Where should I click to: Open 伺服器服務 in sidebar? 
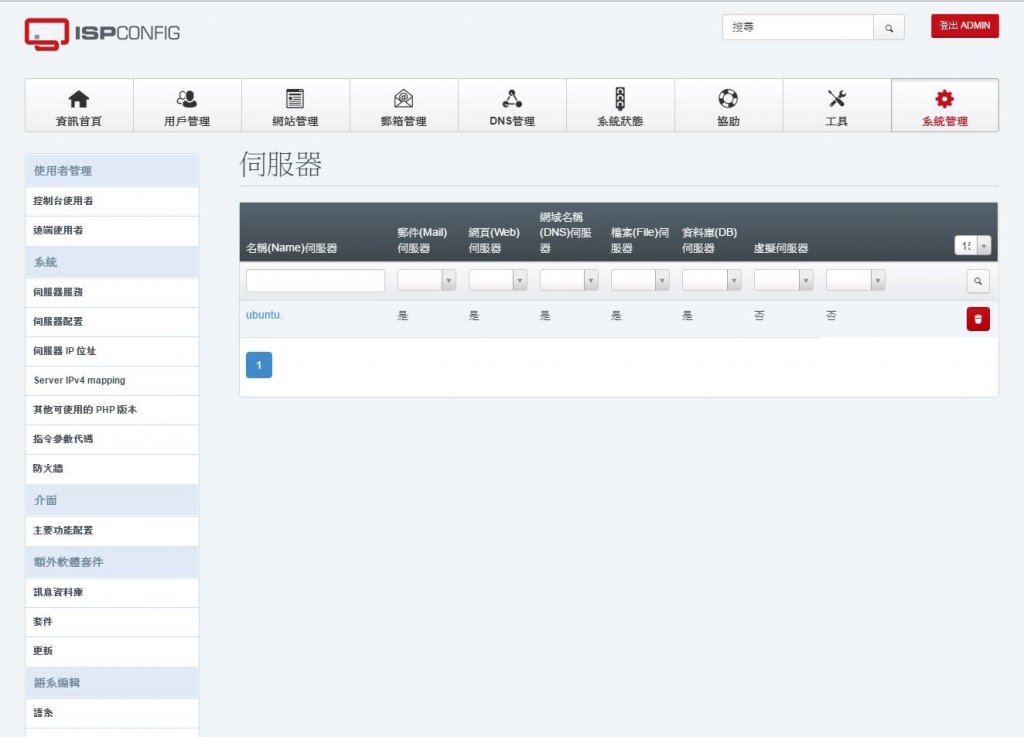112,292
